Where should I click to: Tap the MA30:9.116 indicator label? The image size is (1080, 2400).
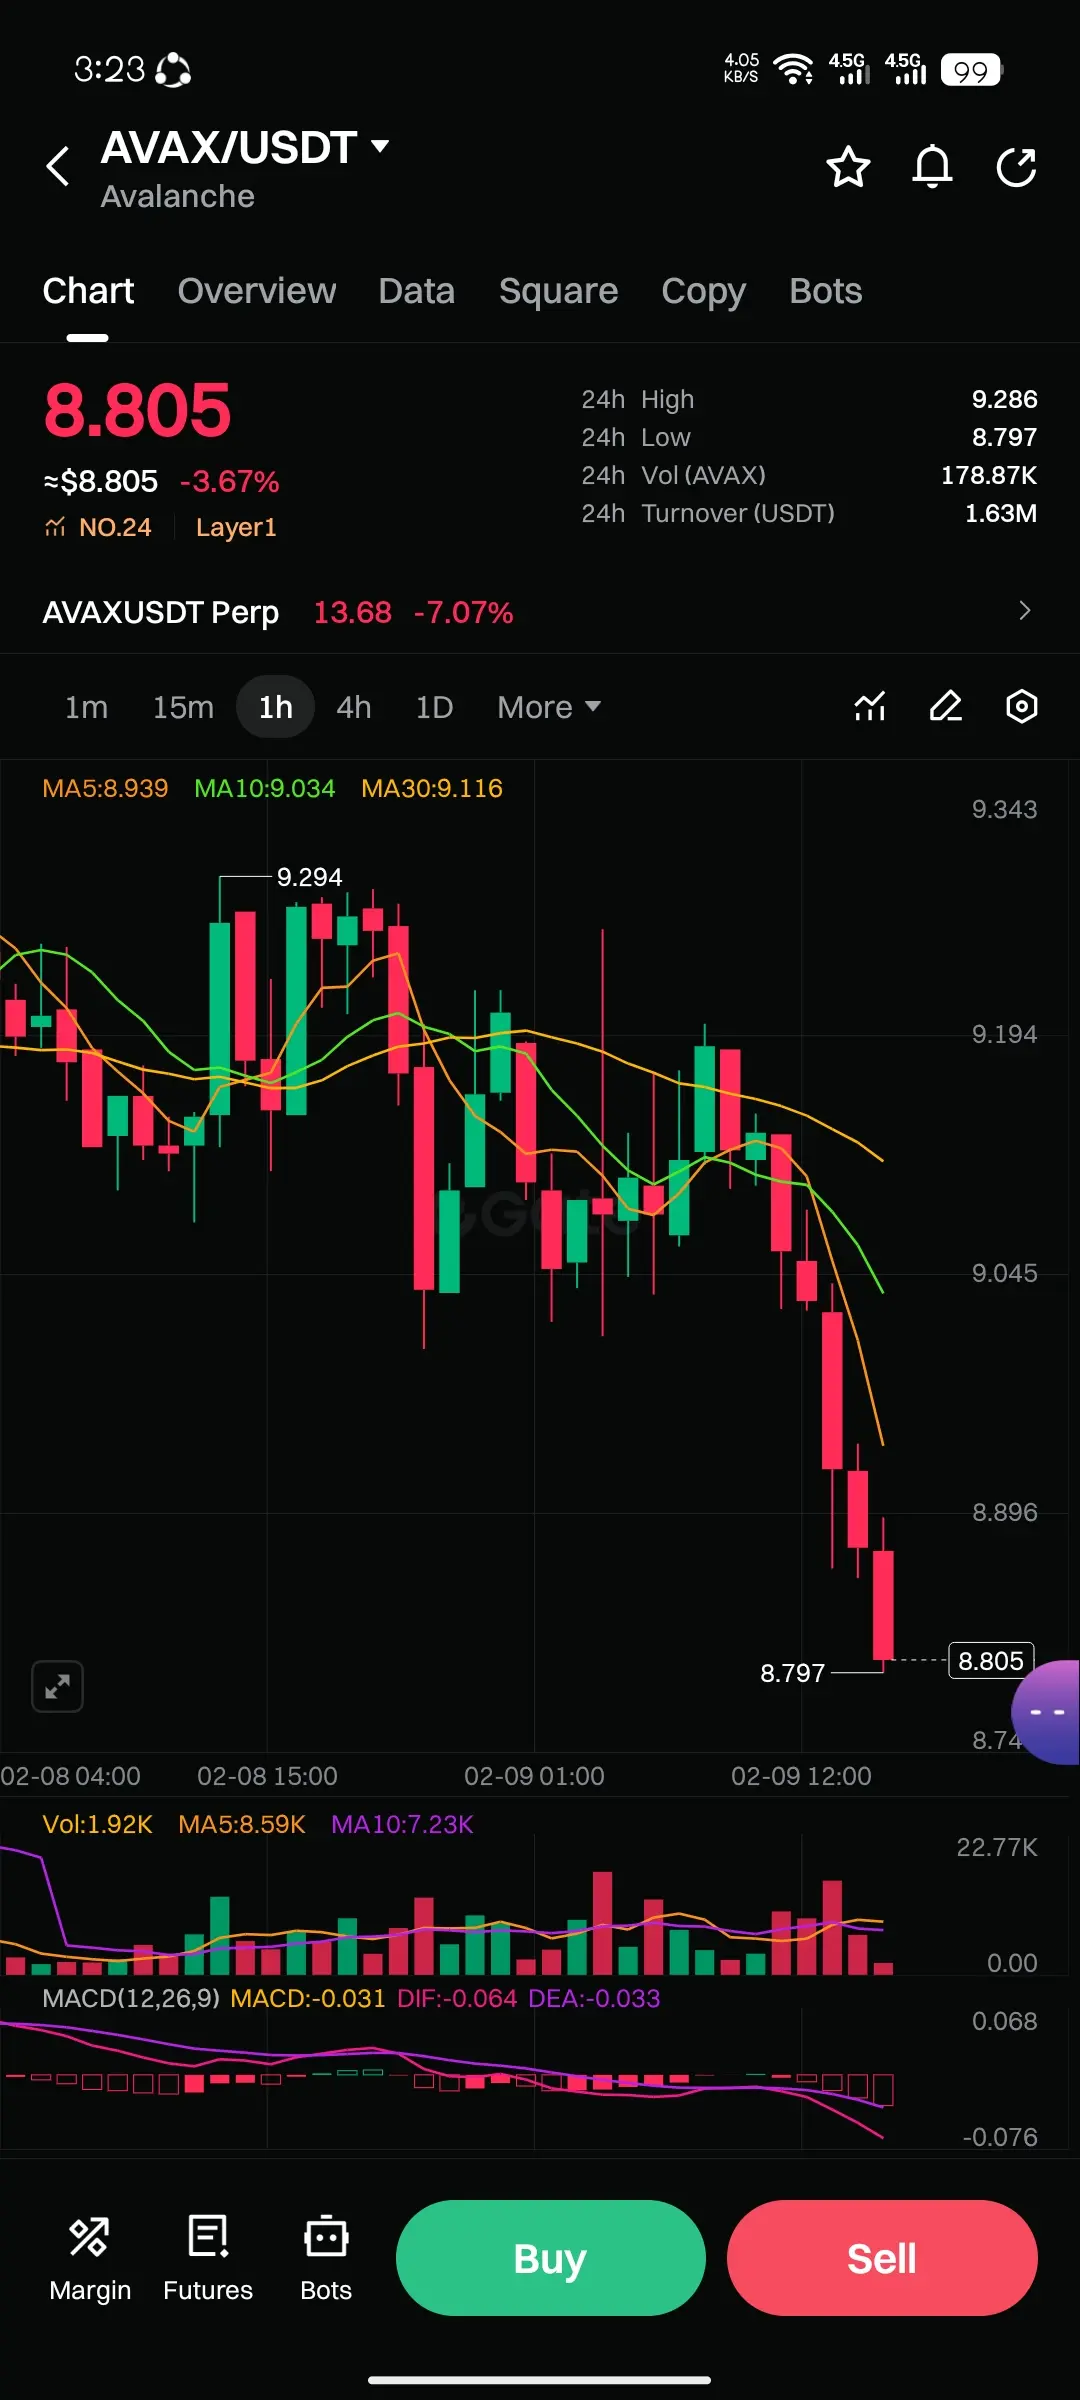coord(432,788)
